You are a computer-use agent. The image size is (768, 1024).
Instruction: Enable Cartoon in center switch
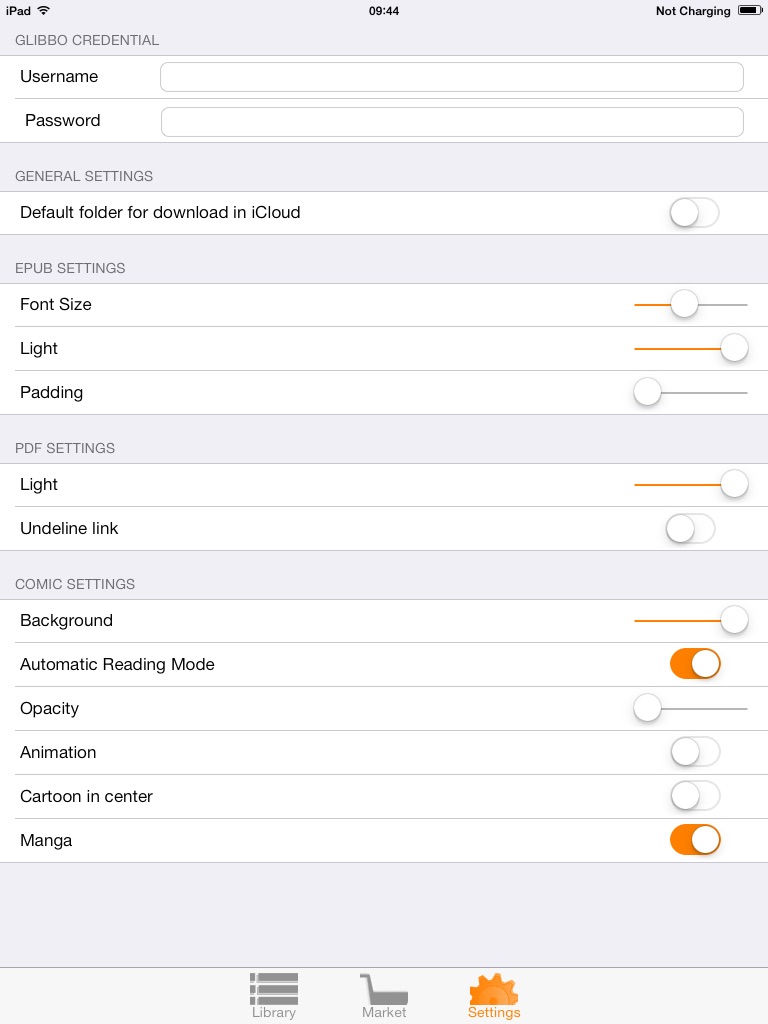(695, 797)
